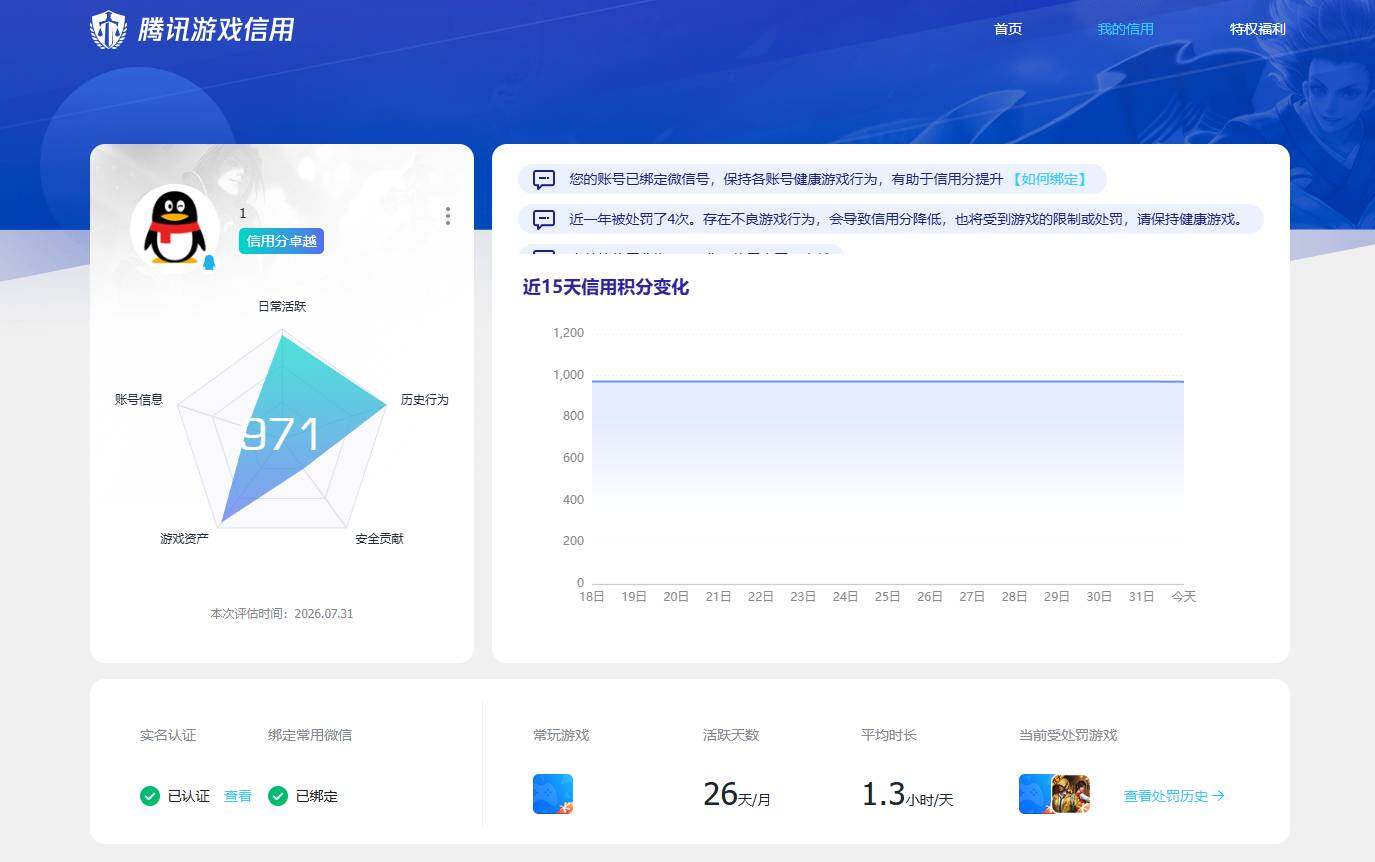Click the 信用分卓越 badge
The height and width of the screenshot is (862, 1375).
pyautogui.click(x=281, y=241)
